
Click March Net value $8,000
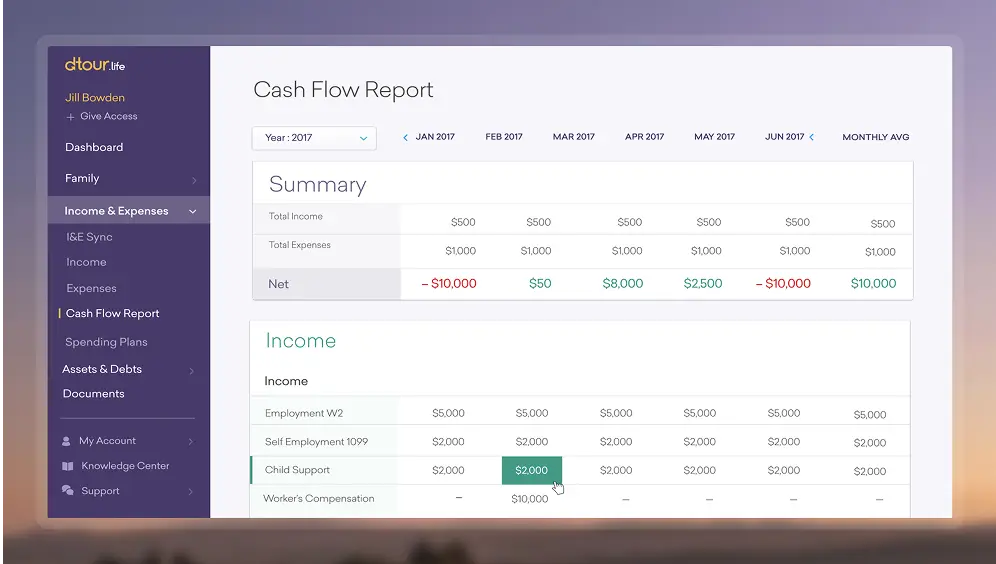pyautogui.click(x=622, y=284)
